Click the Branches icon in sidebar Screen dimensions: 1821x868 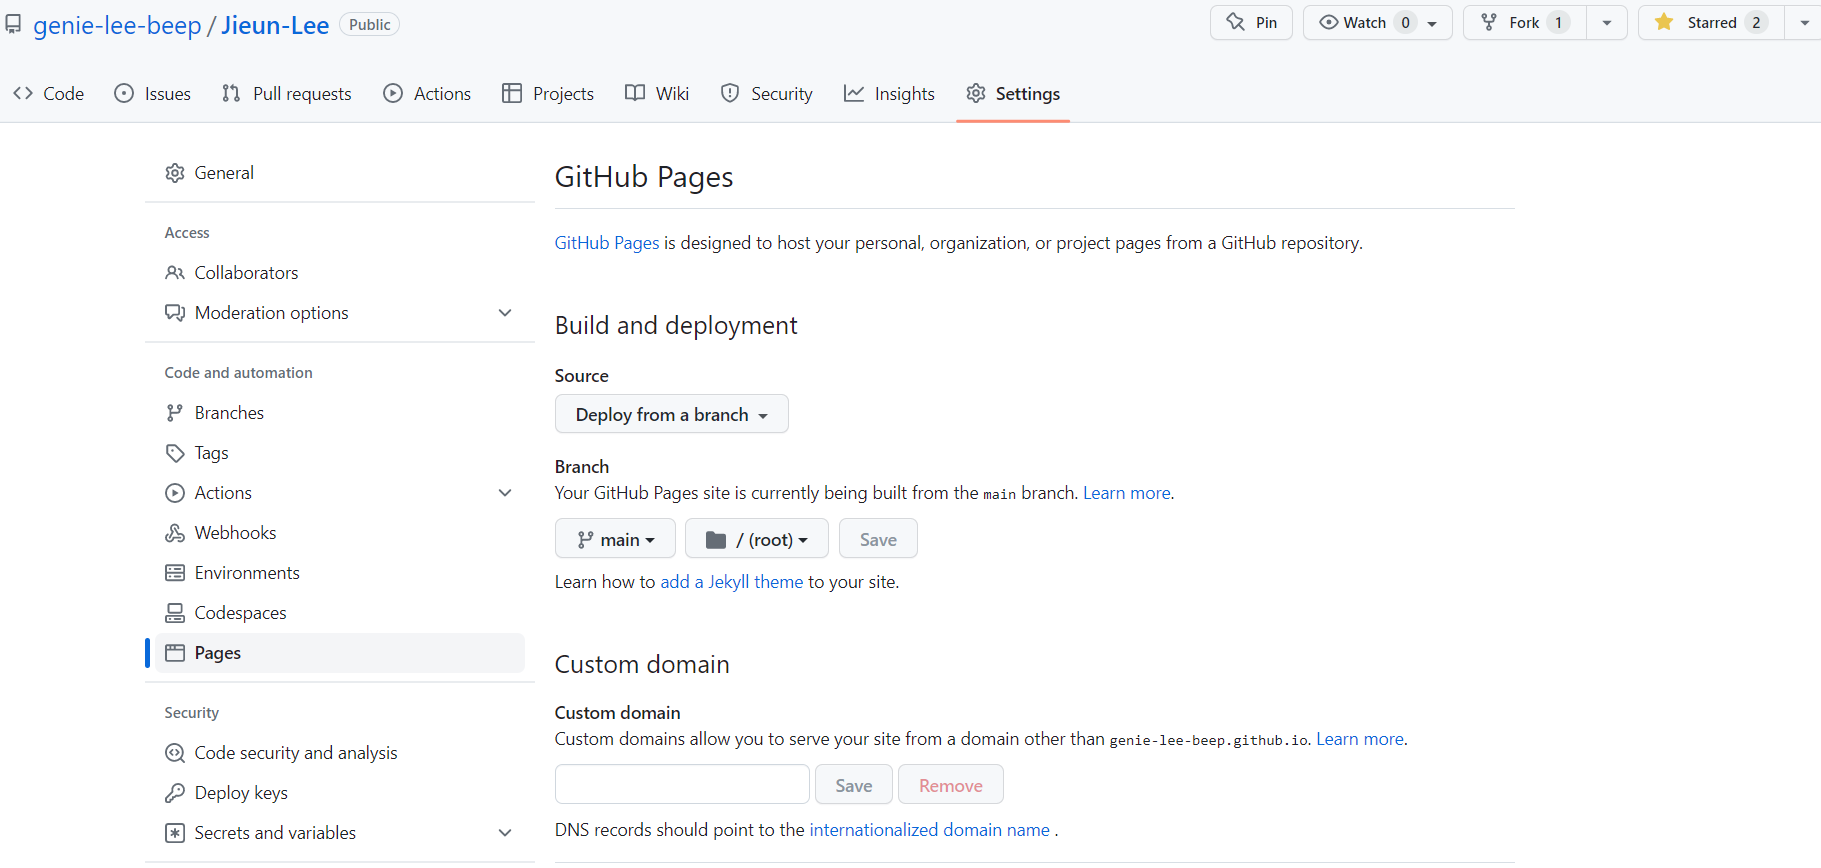tap(175, 413)
